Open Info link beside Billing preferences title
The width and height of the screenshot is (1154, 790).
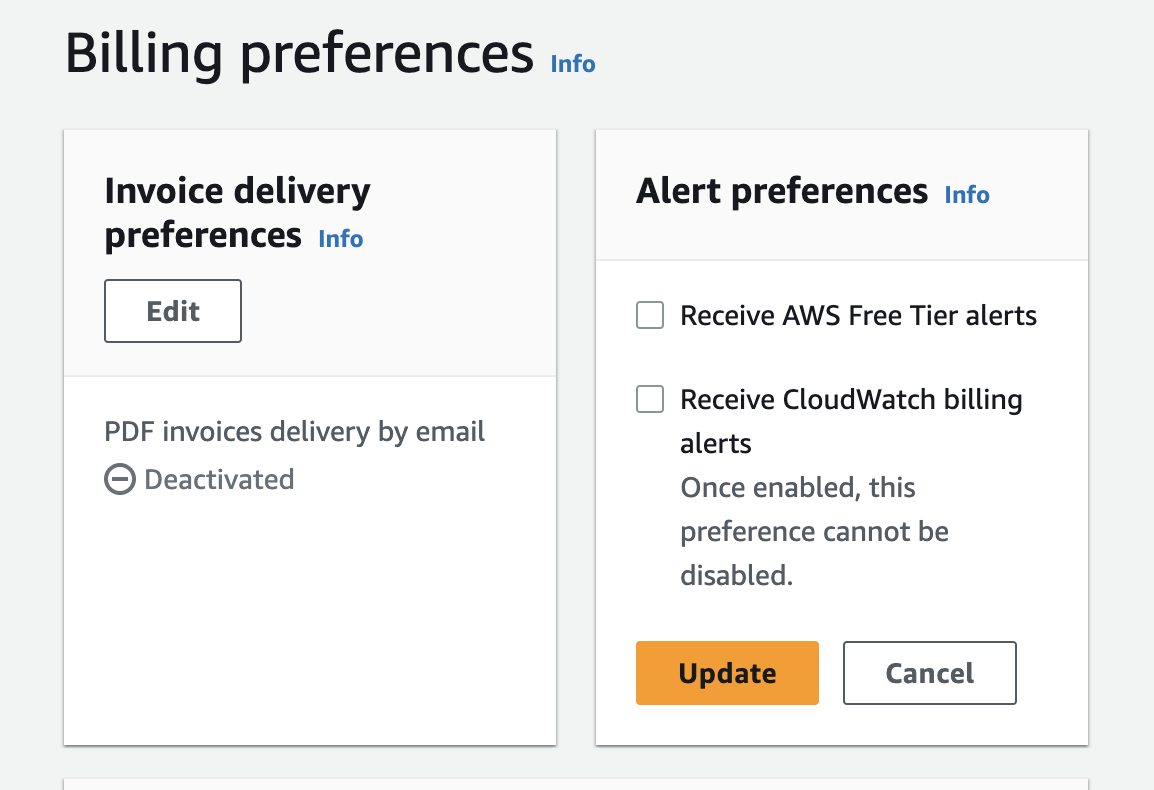pos(573,64)
